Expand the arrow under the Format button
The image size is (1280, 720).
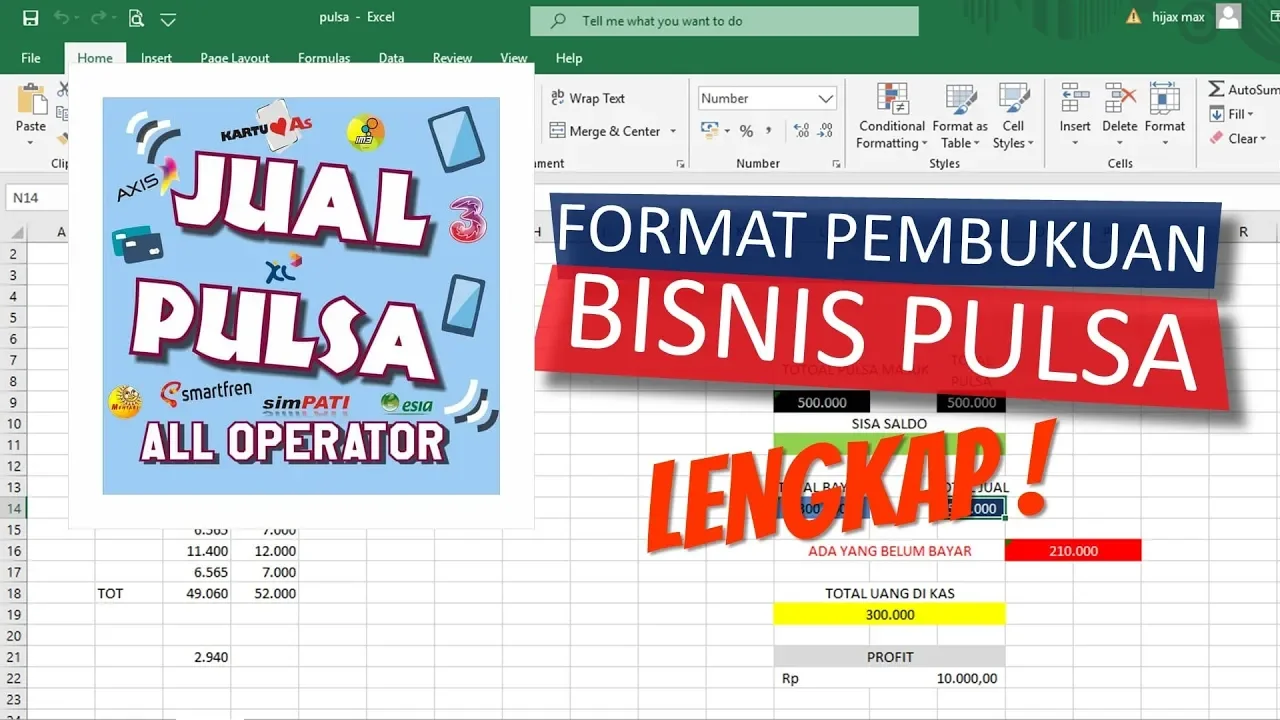1165,143
